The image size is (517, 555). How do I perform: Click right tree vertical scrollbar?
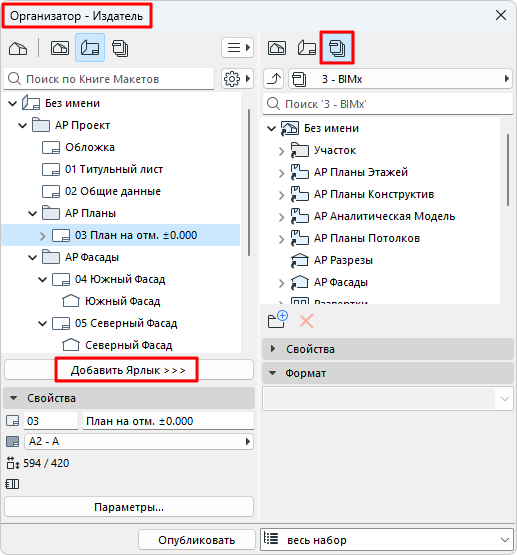[508, 170]
